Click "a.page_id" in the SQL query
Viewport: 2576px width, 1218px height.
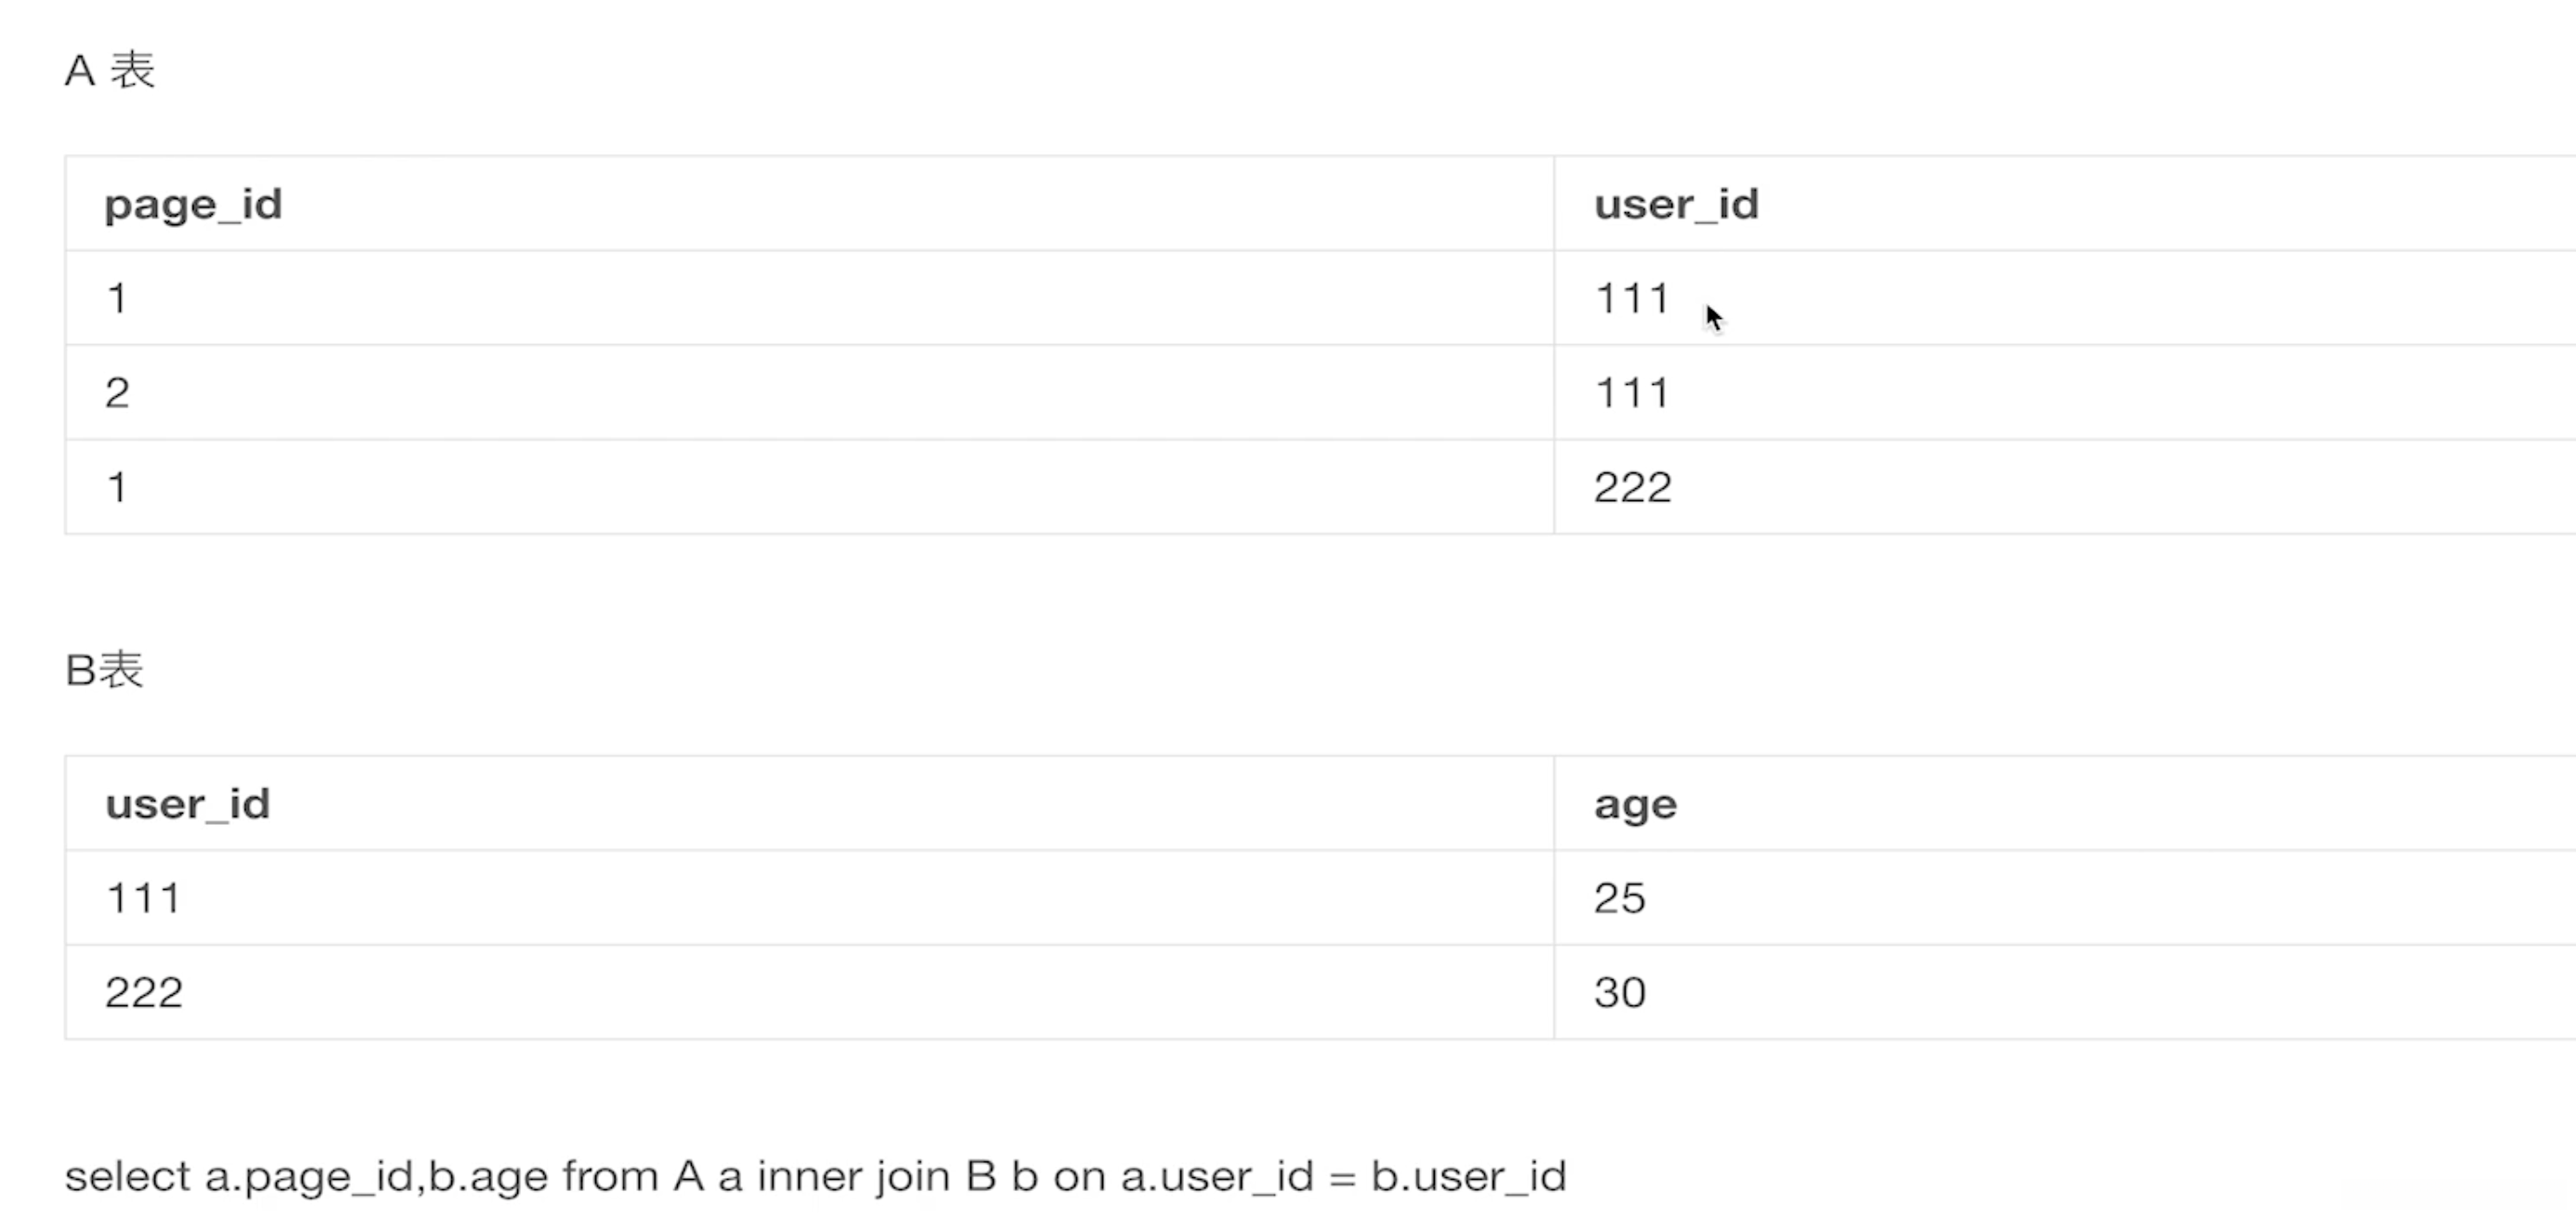click(x=309, y=1176)
